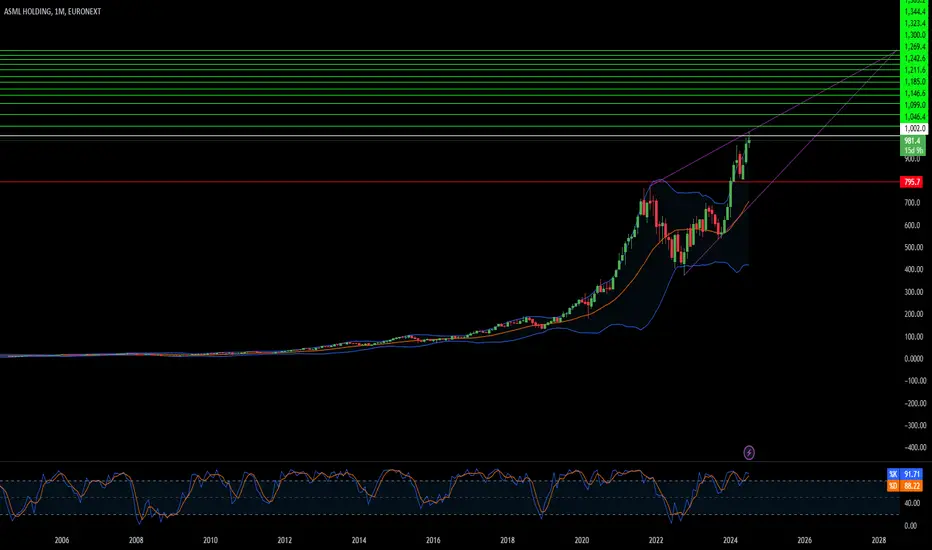932x550 pixels.
Task: Click the 2014 time axis label
Action: click(x=359, y=540)
